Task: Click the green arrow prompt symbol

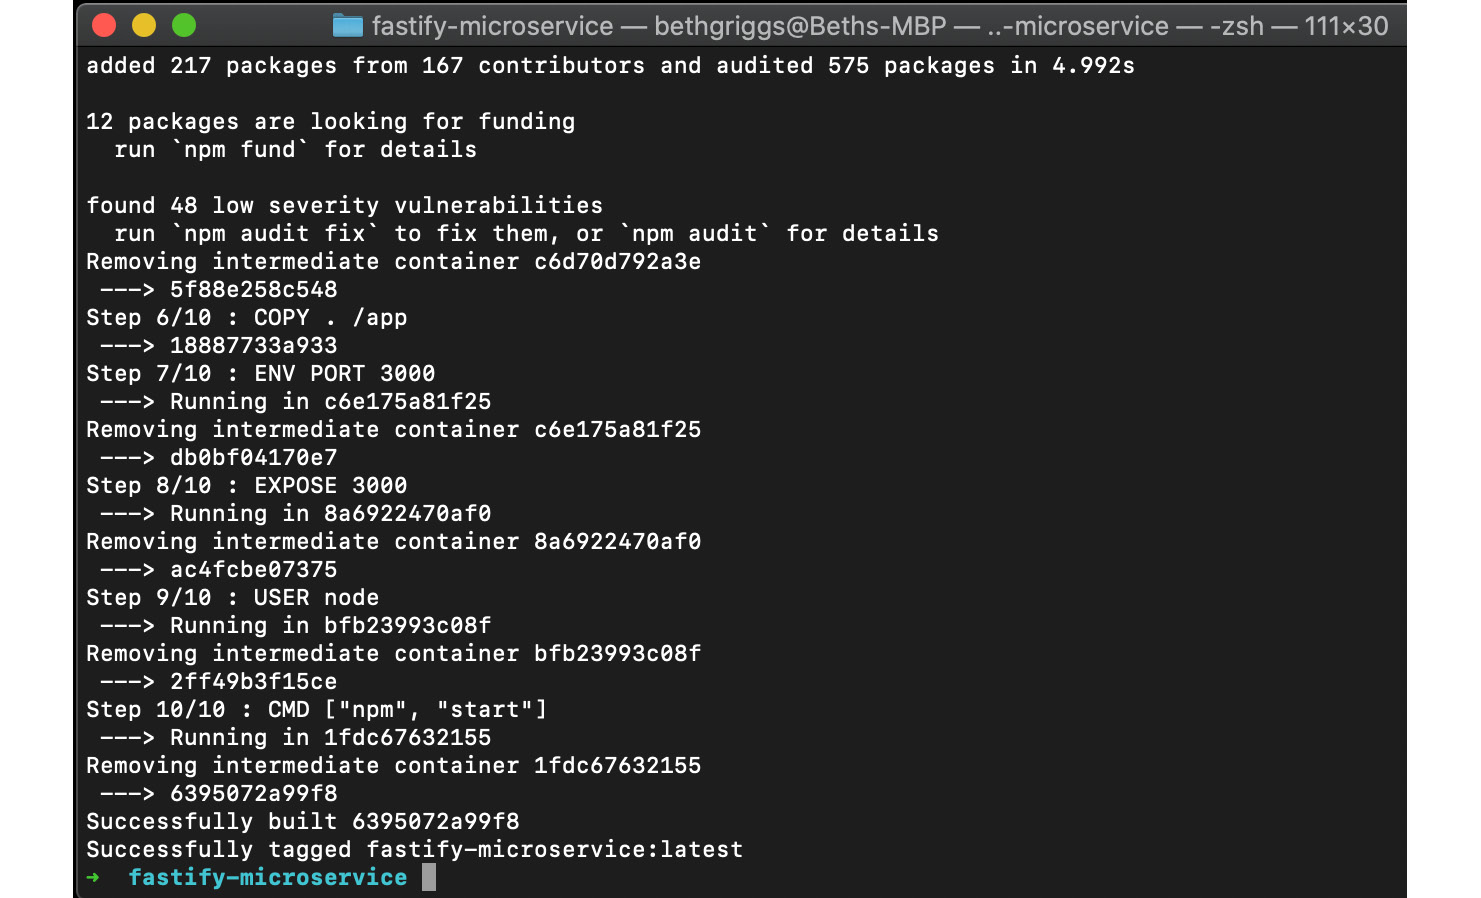Action: pyautogui.click(x=94, y=877)
